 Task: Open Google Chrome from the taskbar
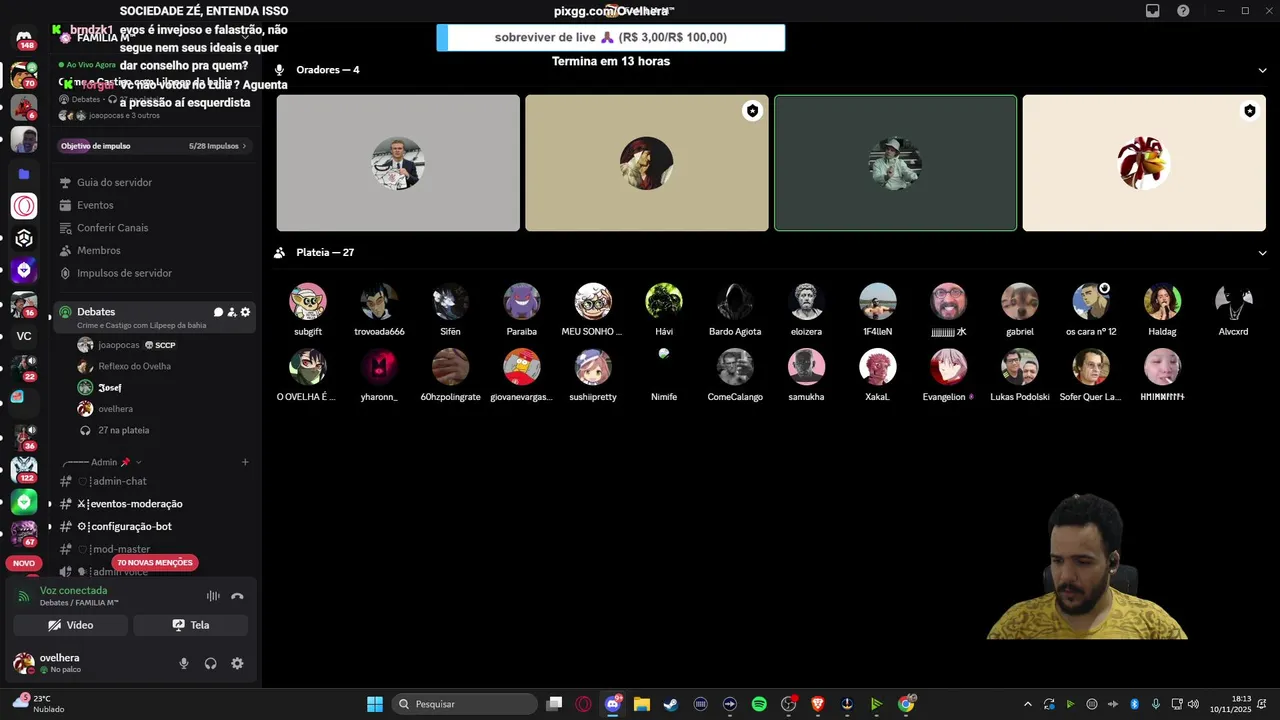(x=906, y=704)
